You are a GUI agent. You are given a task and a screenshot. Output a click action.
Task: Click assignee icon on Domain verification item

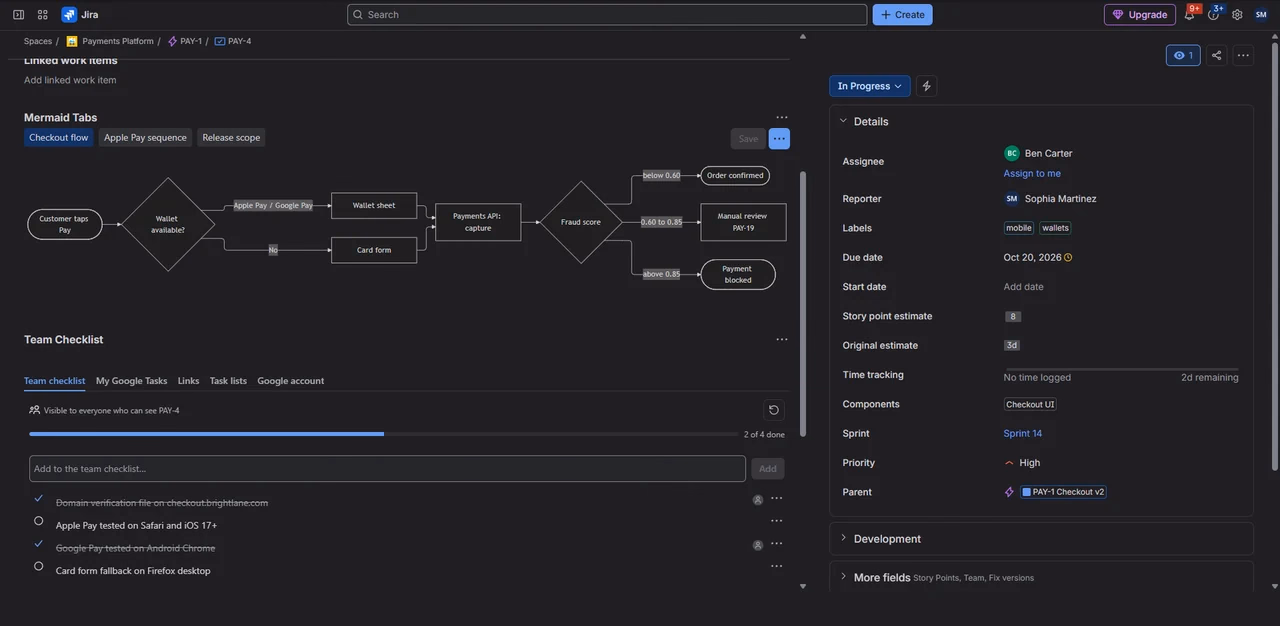[758, 500]
